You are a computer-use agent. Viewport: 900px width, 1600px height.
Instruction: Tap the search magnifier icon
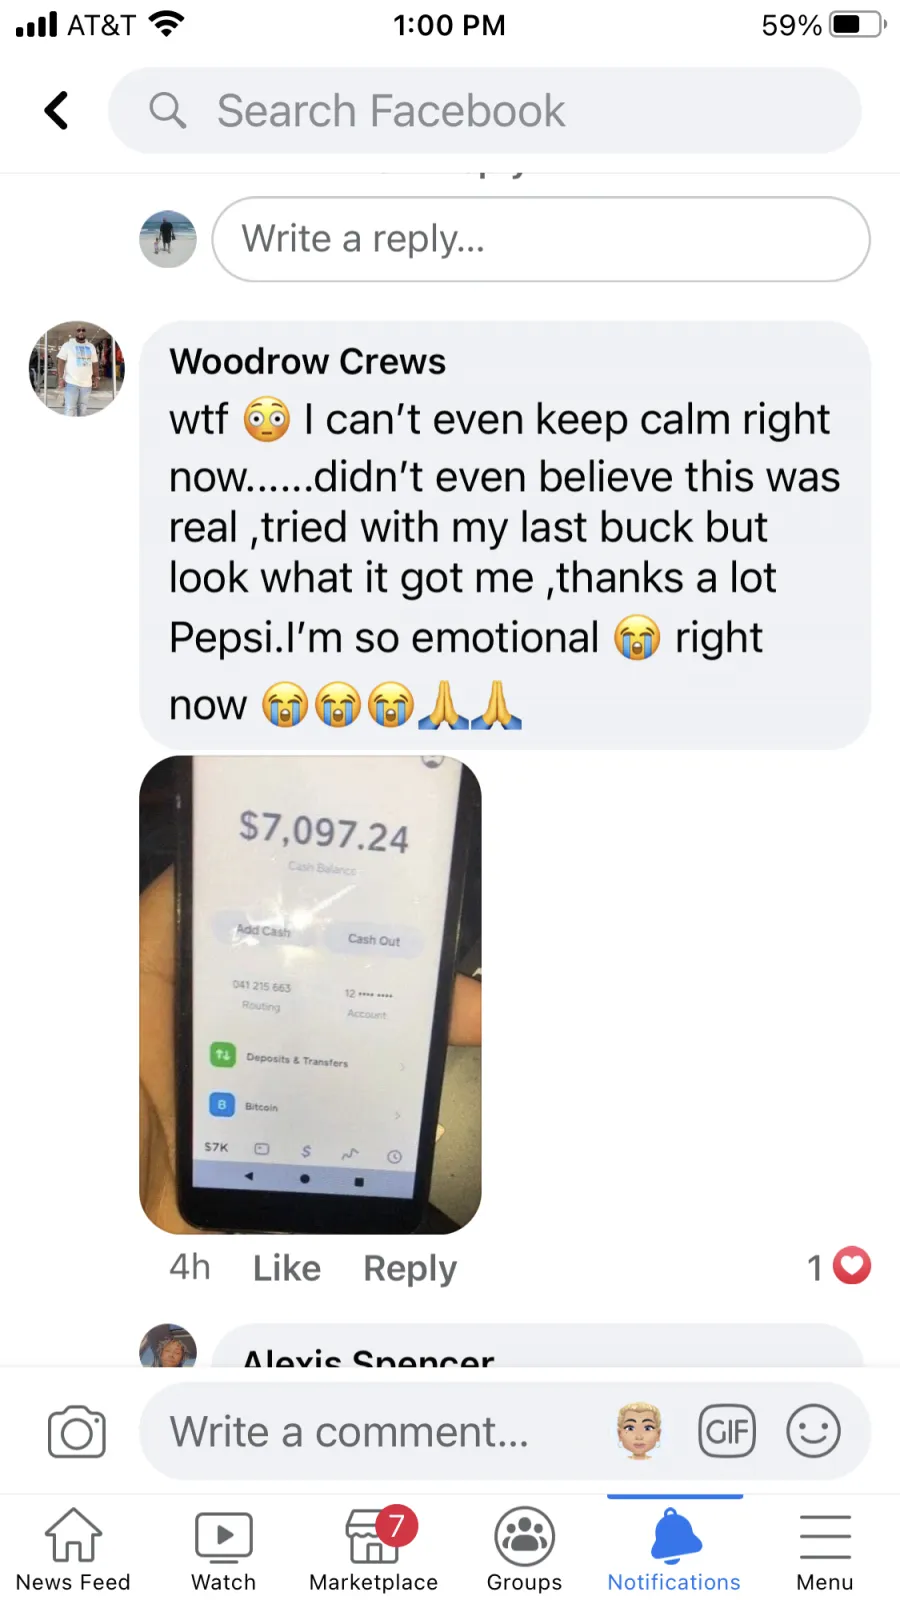coord(168,110)
